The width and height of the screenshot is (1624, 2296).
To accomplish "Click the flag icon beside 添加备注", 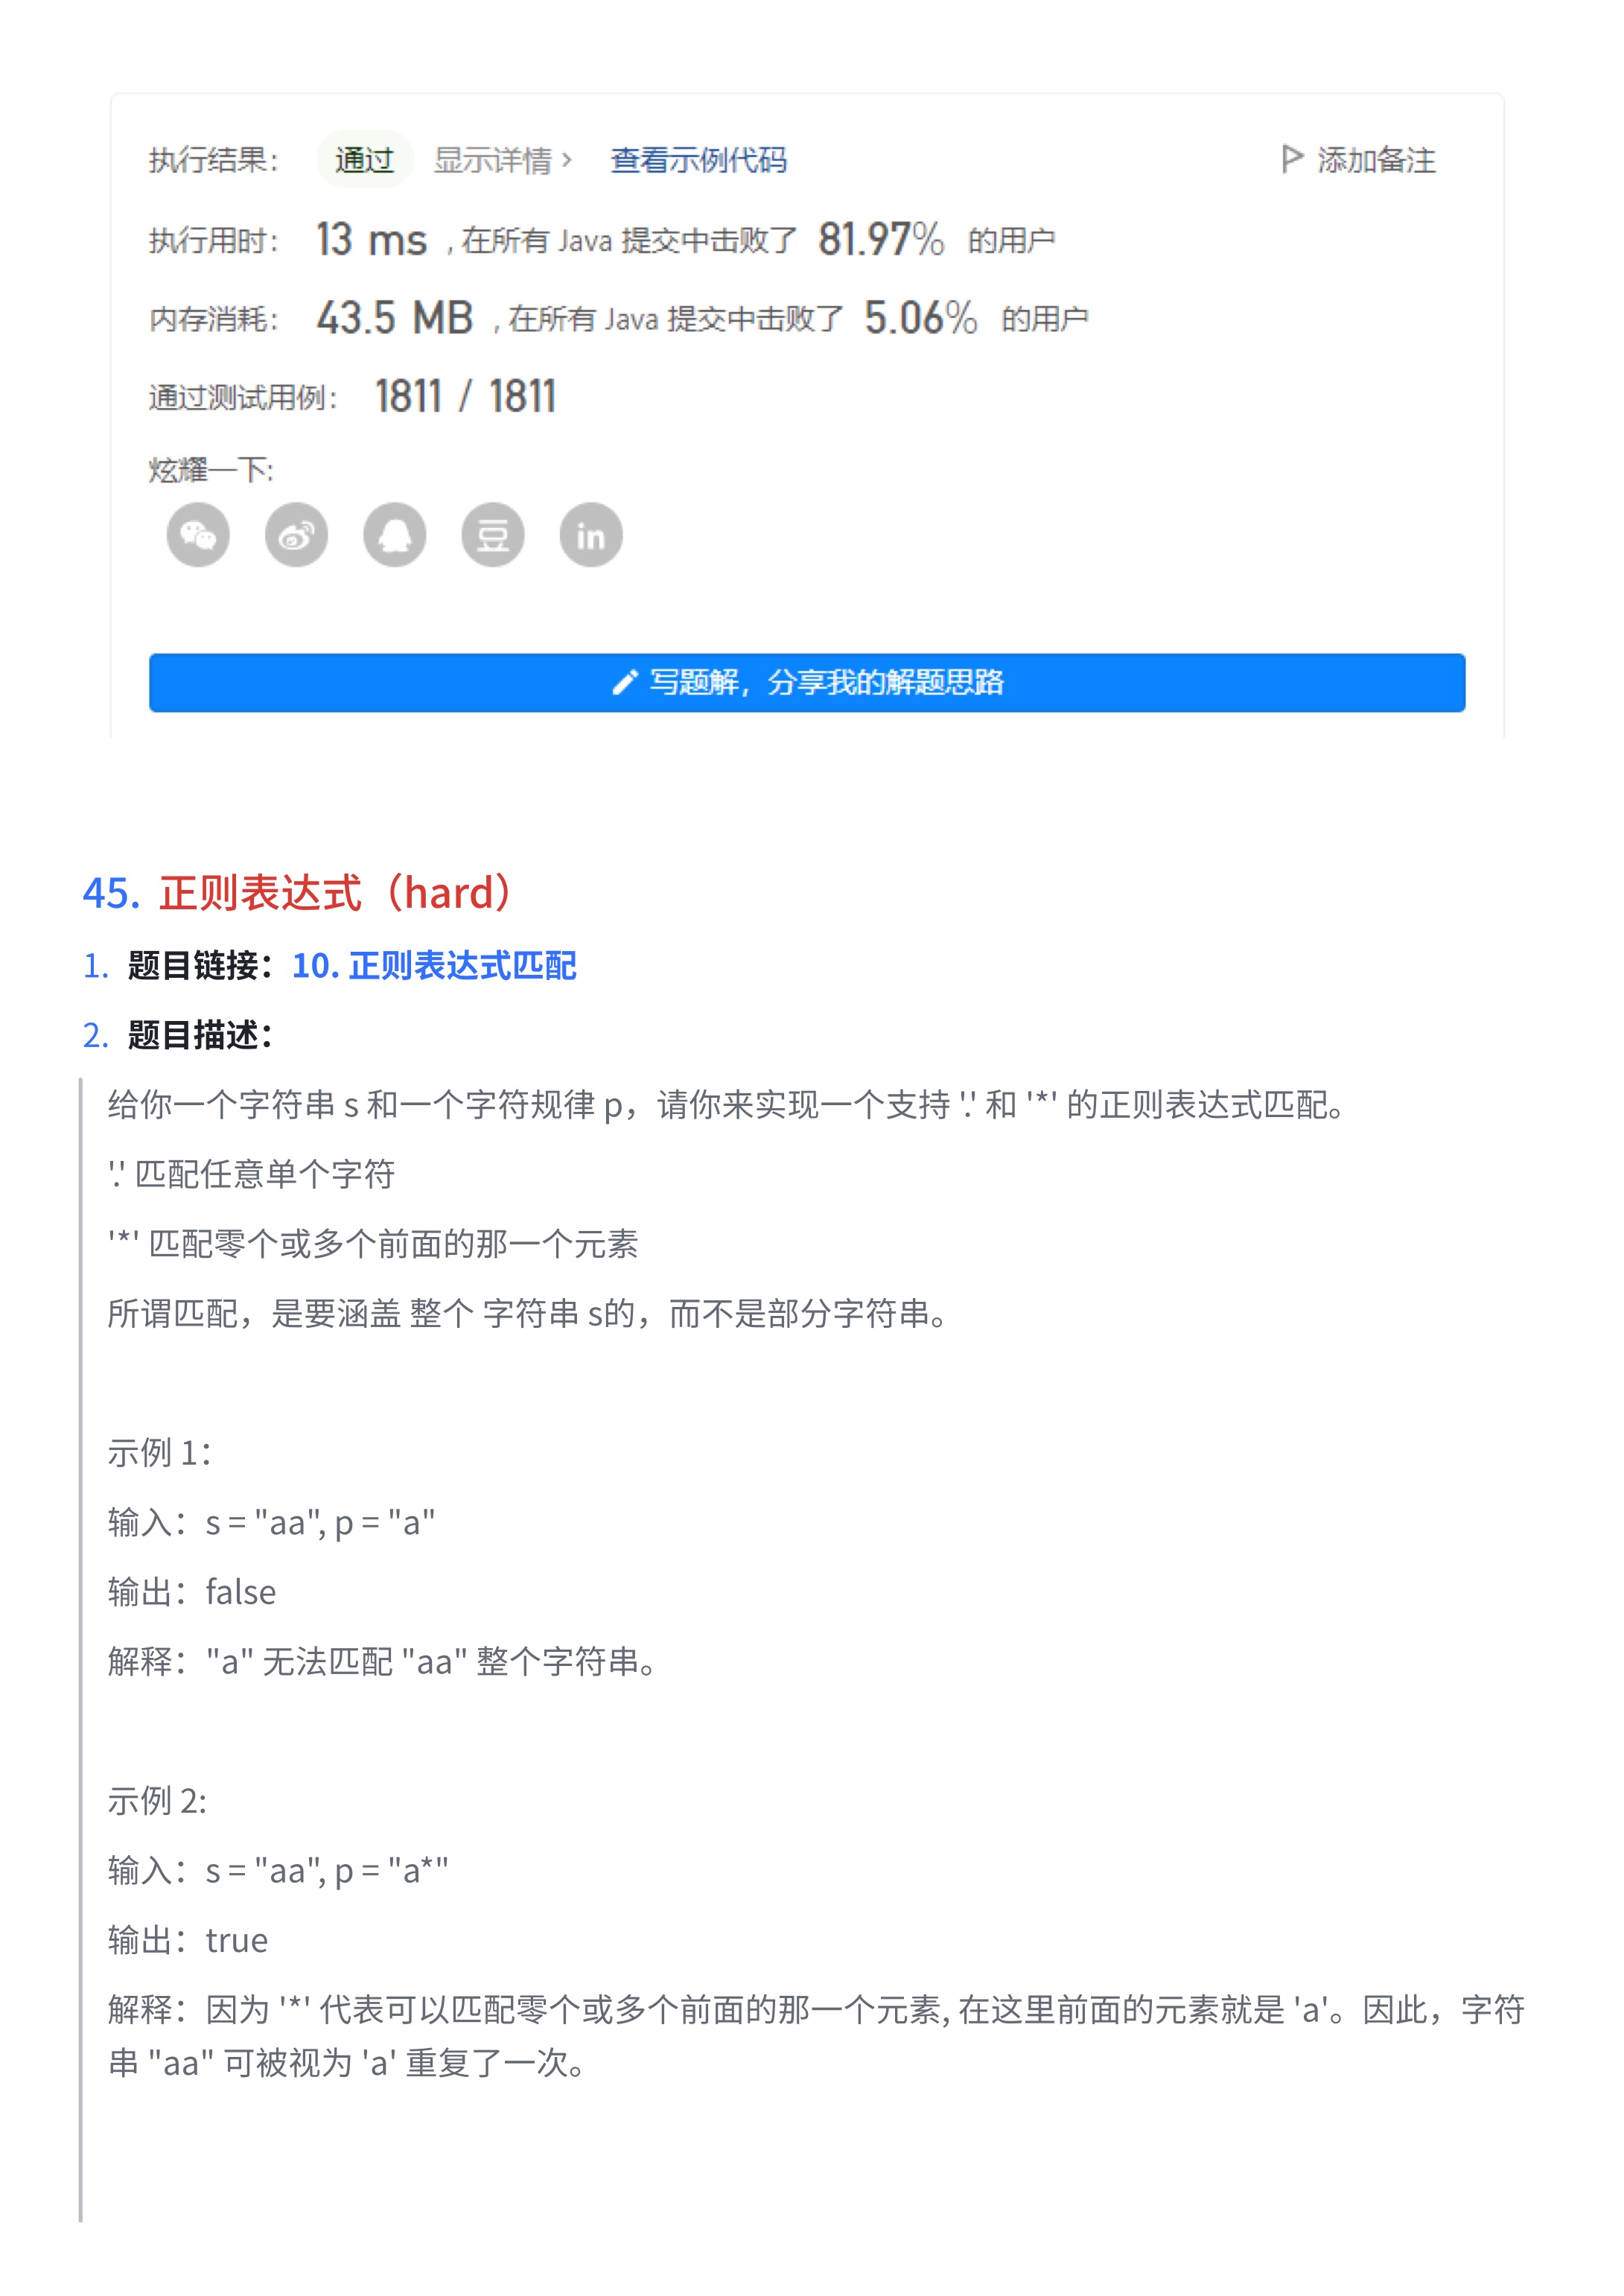I will [x=1292, y=159].
